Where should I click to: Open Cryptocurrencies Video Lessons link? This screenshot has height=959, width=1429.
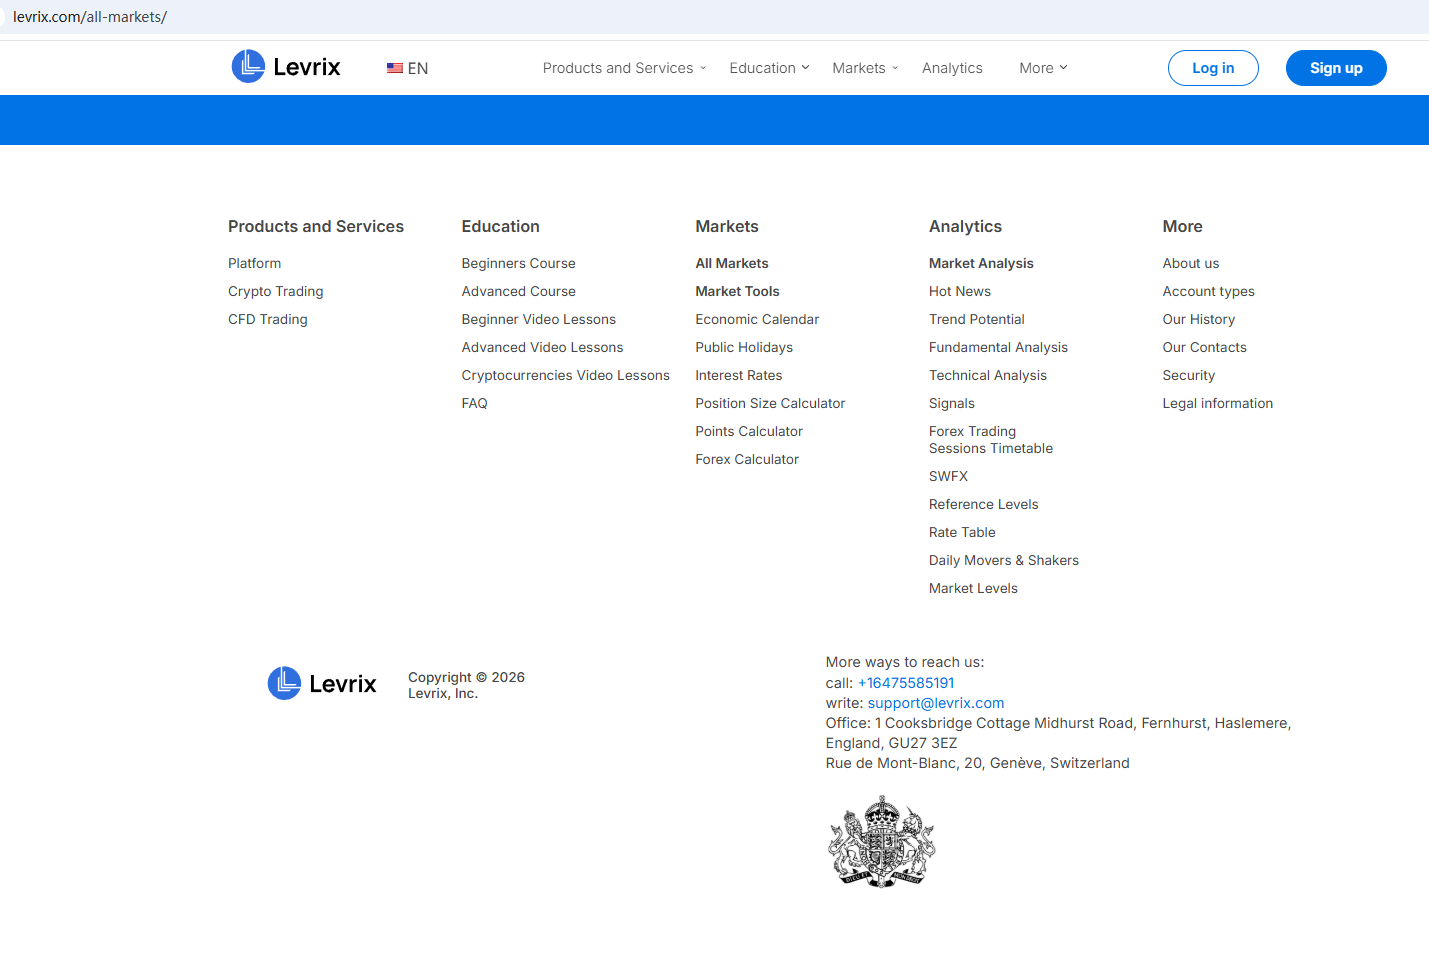(566, 375)
